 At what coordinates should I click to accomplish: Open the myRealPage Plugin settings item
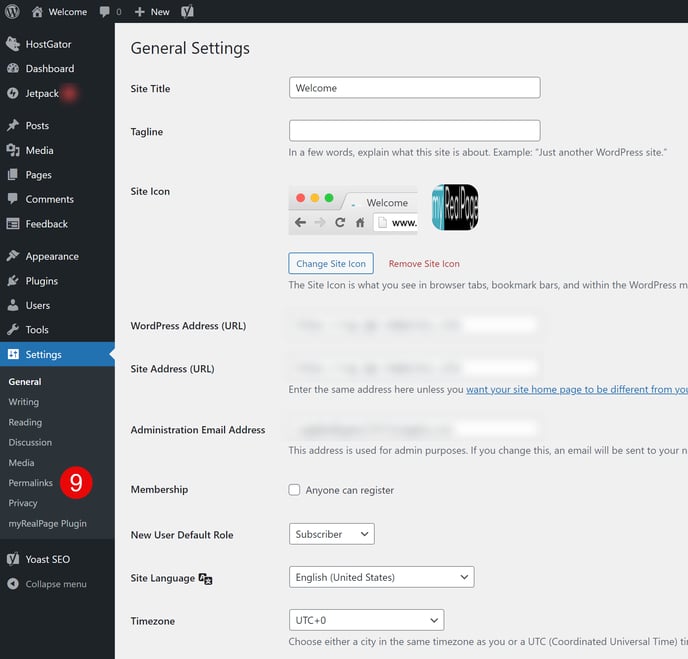[x=47, y=523]
